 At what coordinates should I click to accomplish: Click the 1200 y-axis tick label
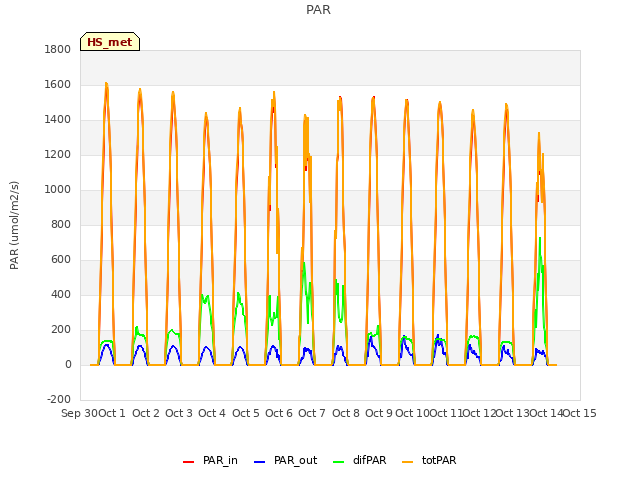tap(58, 155)
